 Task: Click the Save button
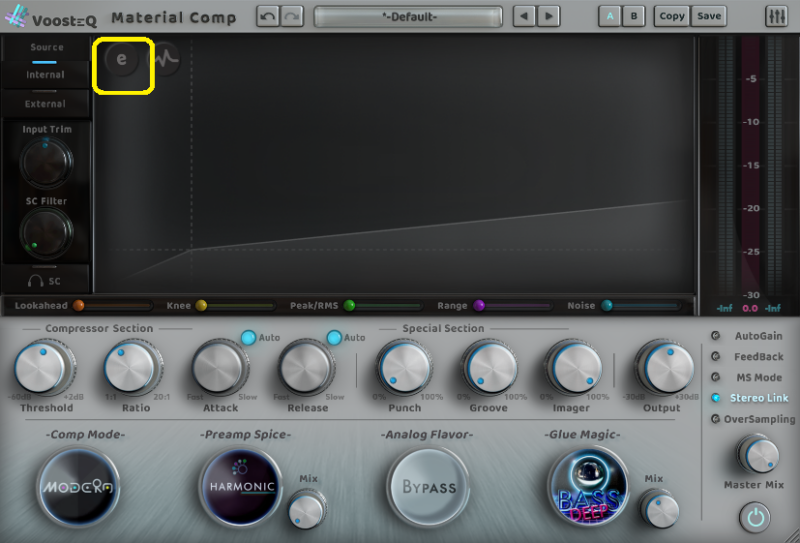[x=708, y=16]
